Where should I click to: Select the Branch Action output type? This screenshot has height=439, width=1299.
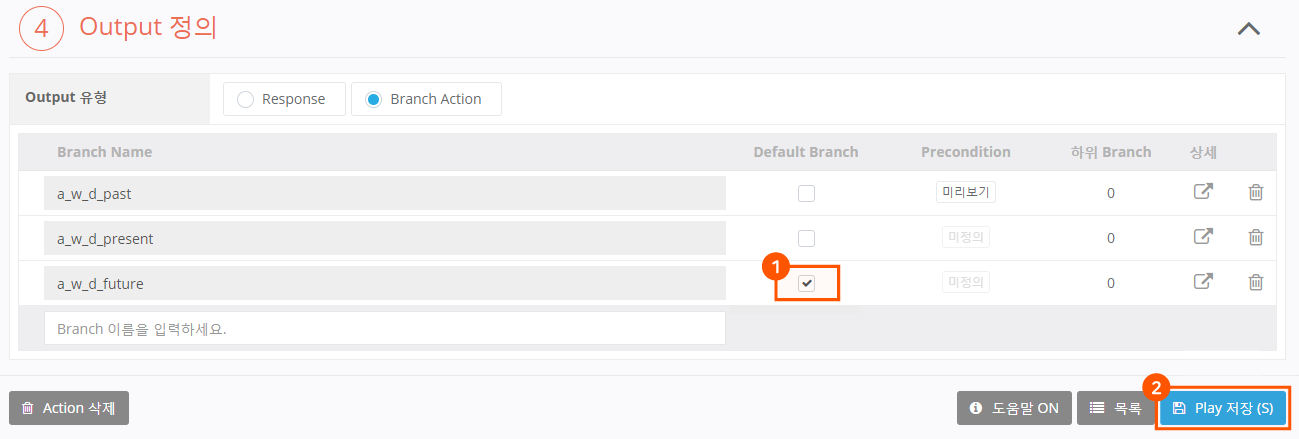coord(374,99)
